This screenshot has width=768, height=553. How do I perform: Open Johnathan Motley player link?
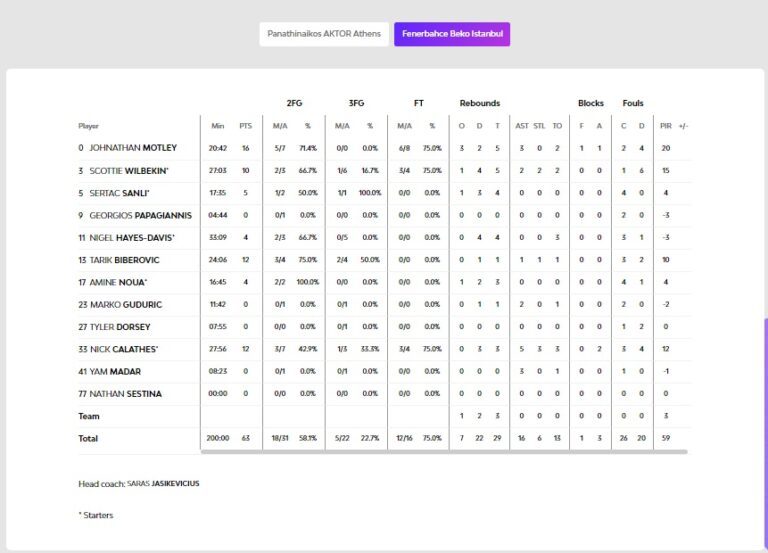click(133, 148)
